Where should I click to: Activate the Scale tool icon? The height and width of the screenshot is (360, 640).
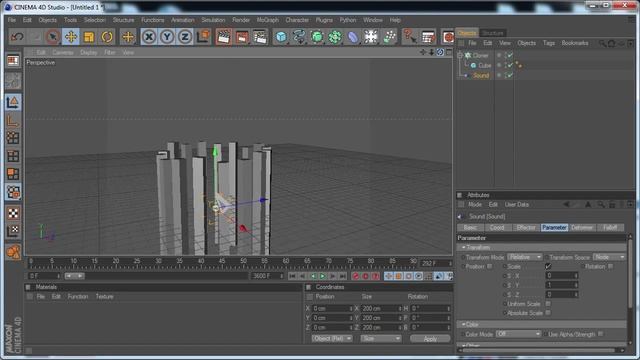coord(89,37)
